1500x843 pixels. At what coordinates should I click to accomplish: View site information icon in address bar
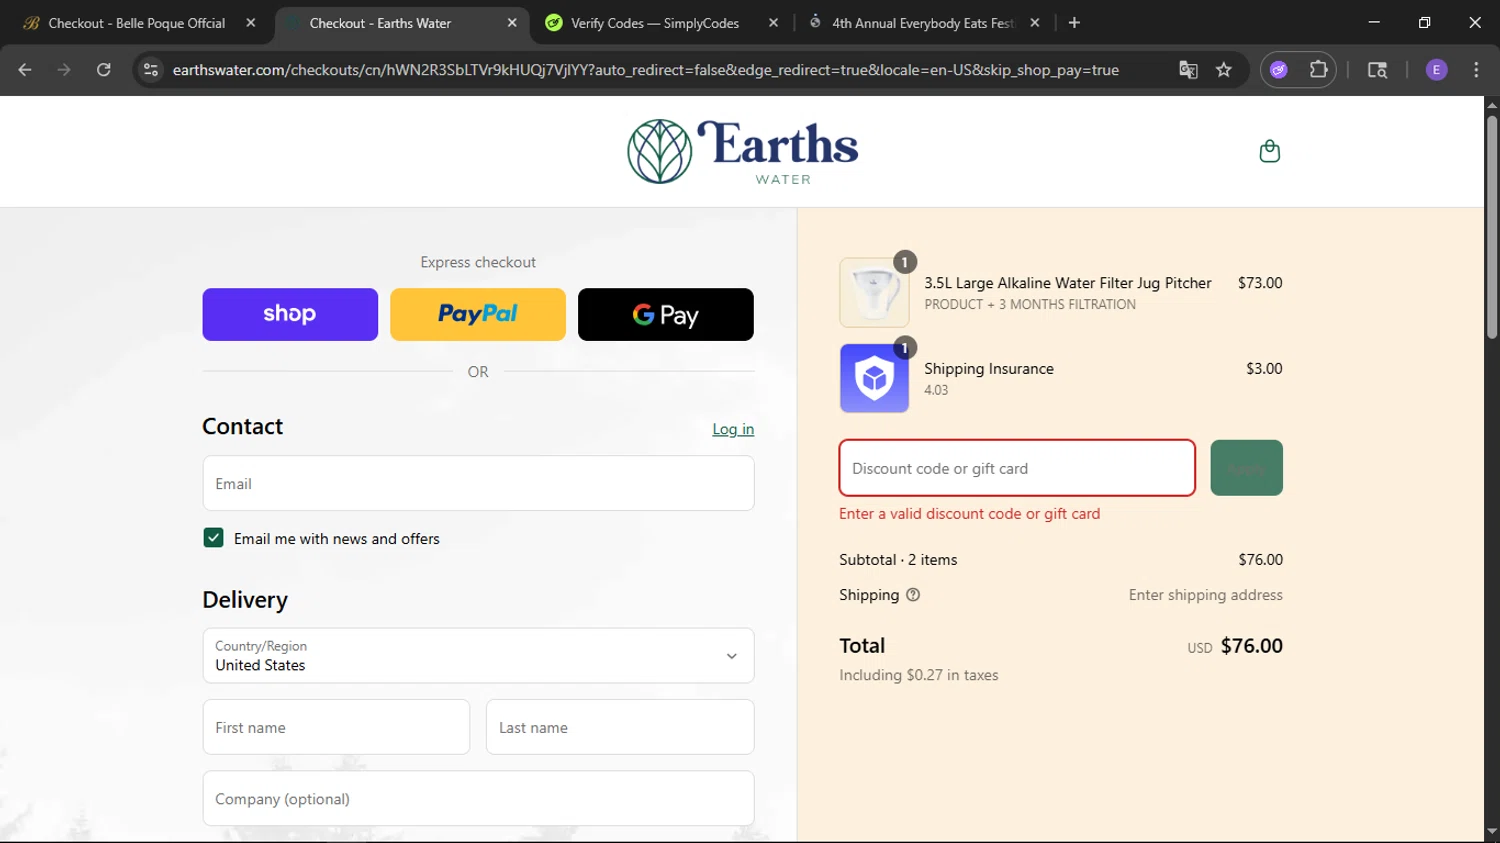tap(151, 70)
